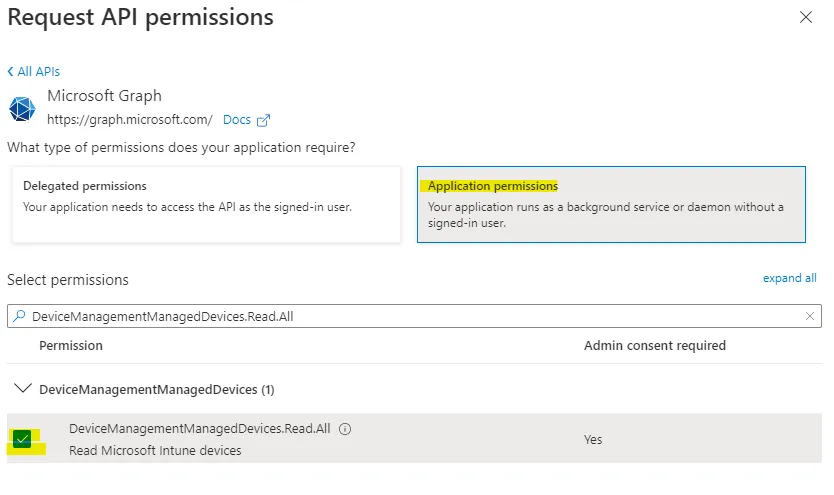Click the Yes admin consent value
Screen dimensions: 834x495
(x=593, y=440)
